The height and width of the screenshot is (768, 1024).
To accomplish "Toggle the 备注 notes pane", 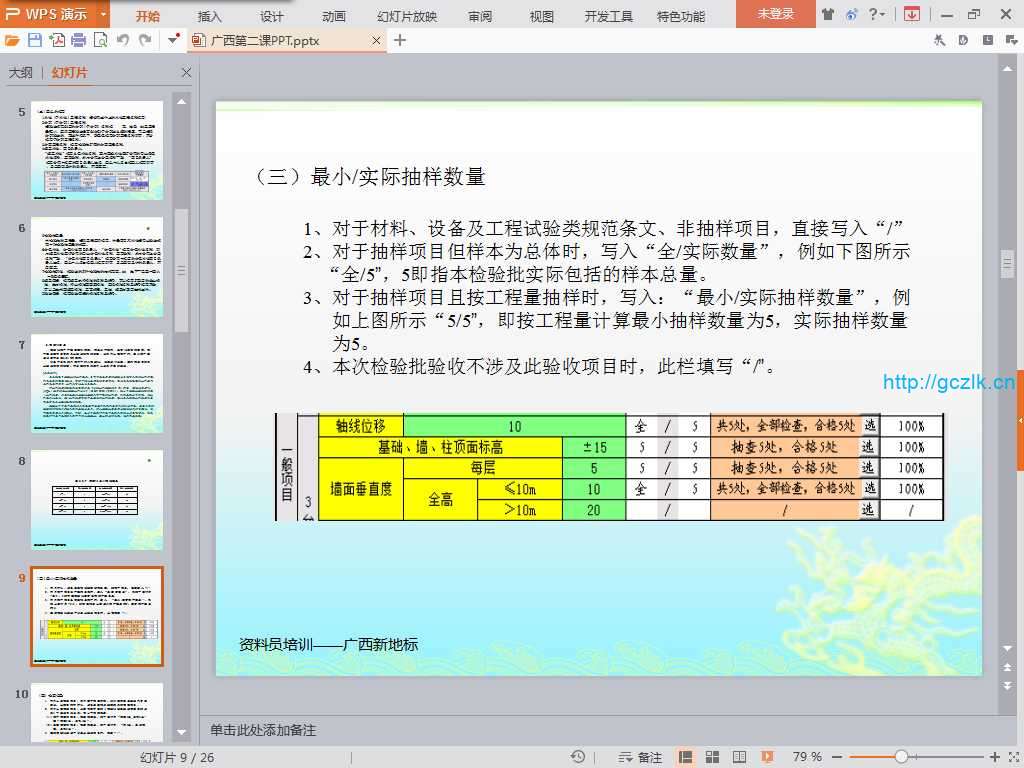I will (x=641, y=757).
